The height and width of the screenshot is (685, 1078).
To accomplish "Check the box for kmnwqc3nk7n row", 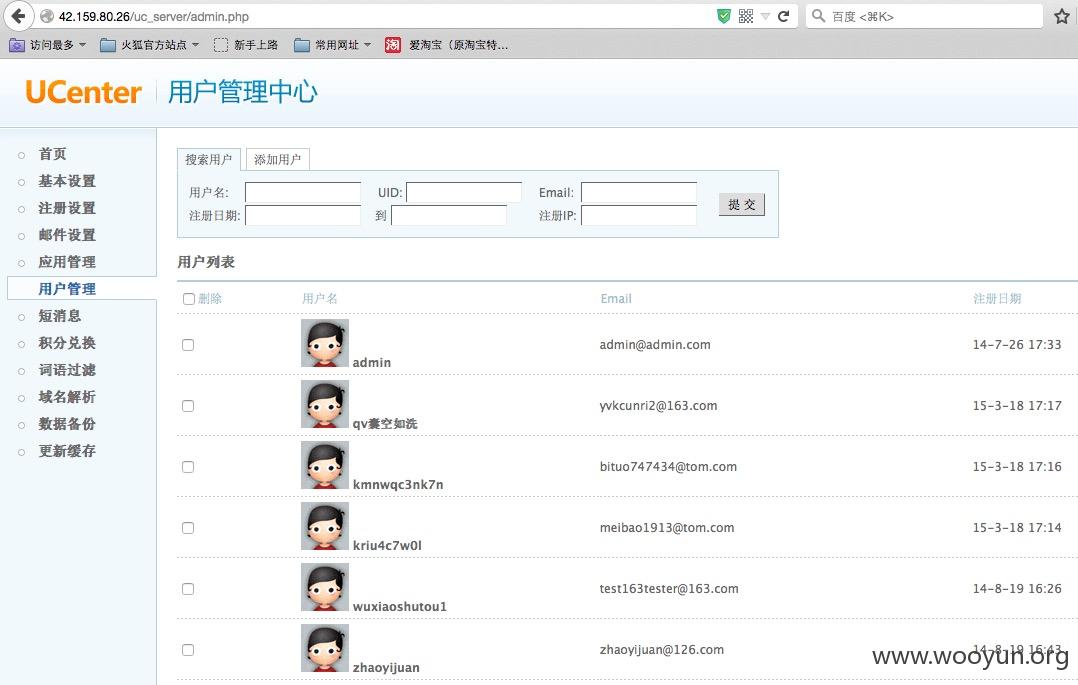I will 188,467.
